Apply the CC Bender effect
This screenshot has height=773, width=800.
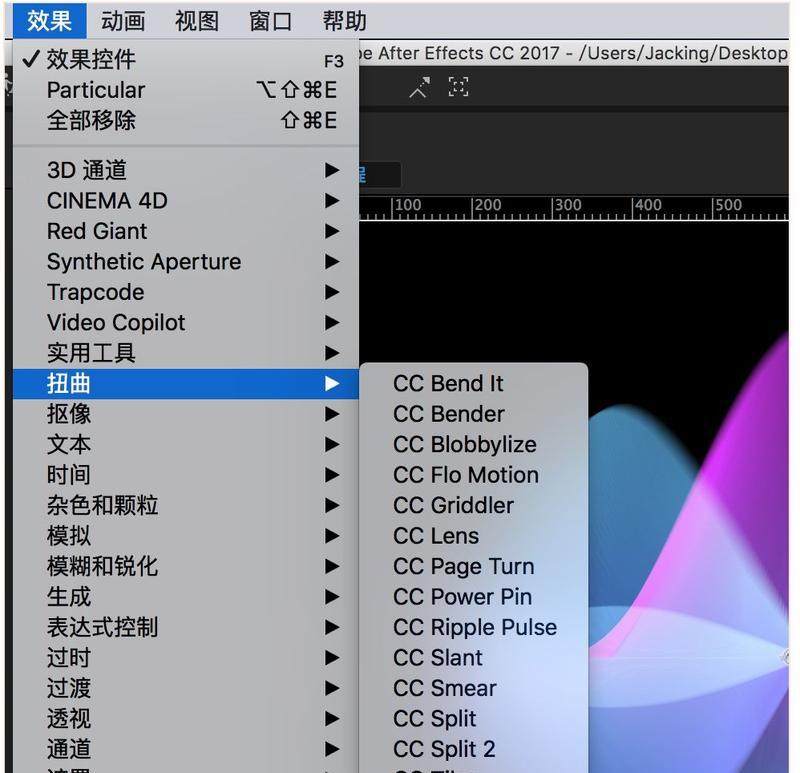tap(474, 414)
